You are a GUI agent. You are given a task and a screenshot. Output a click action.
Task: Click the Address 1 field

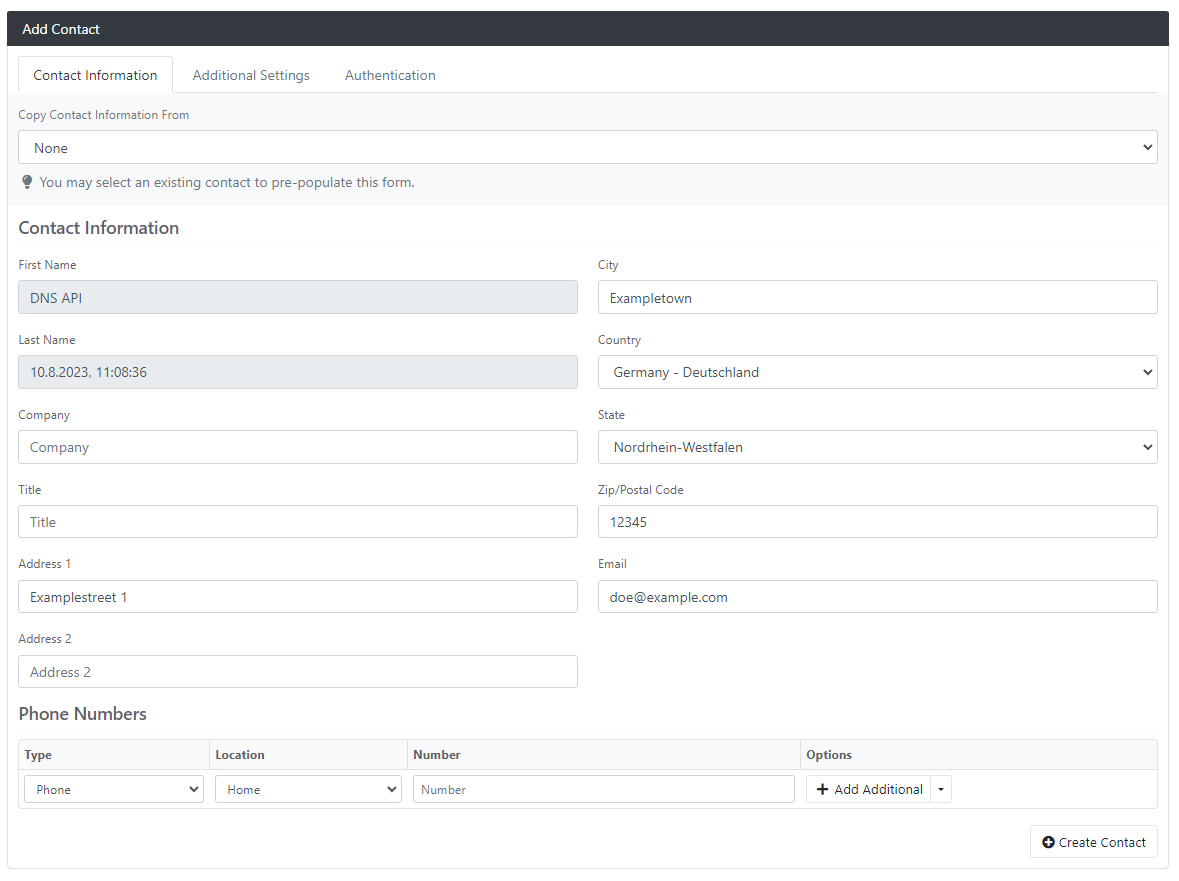click(x=298, y=597)
